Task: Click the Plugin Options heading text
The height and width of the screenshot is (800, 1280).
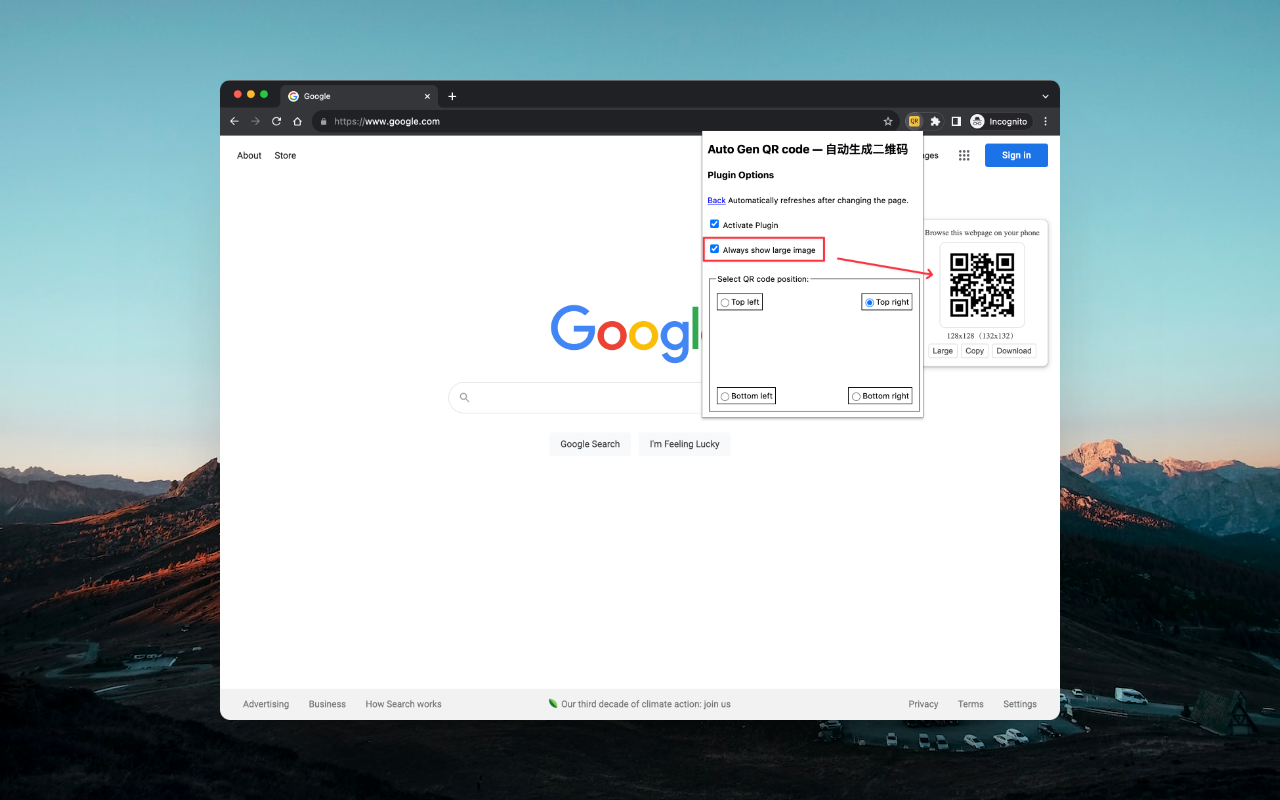Action: [741, 175]
